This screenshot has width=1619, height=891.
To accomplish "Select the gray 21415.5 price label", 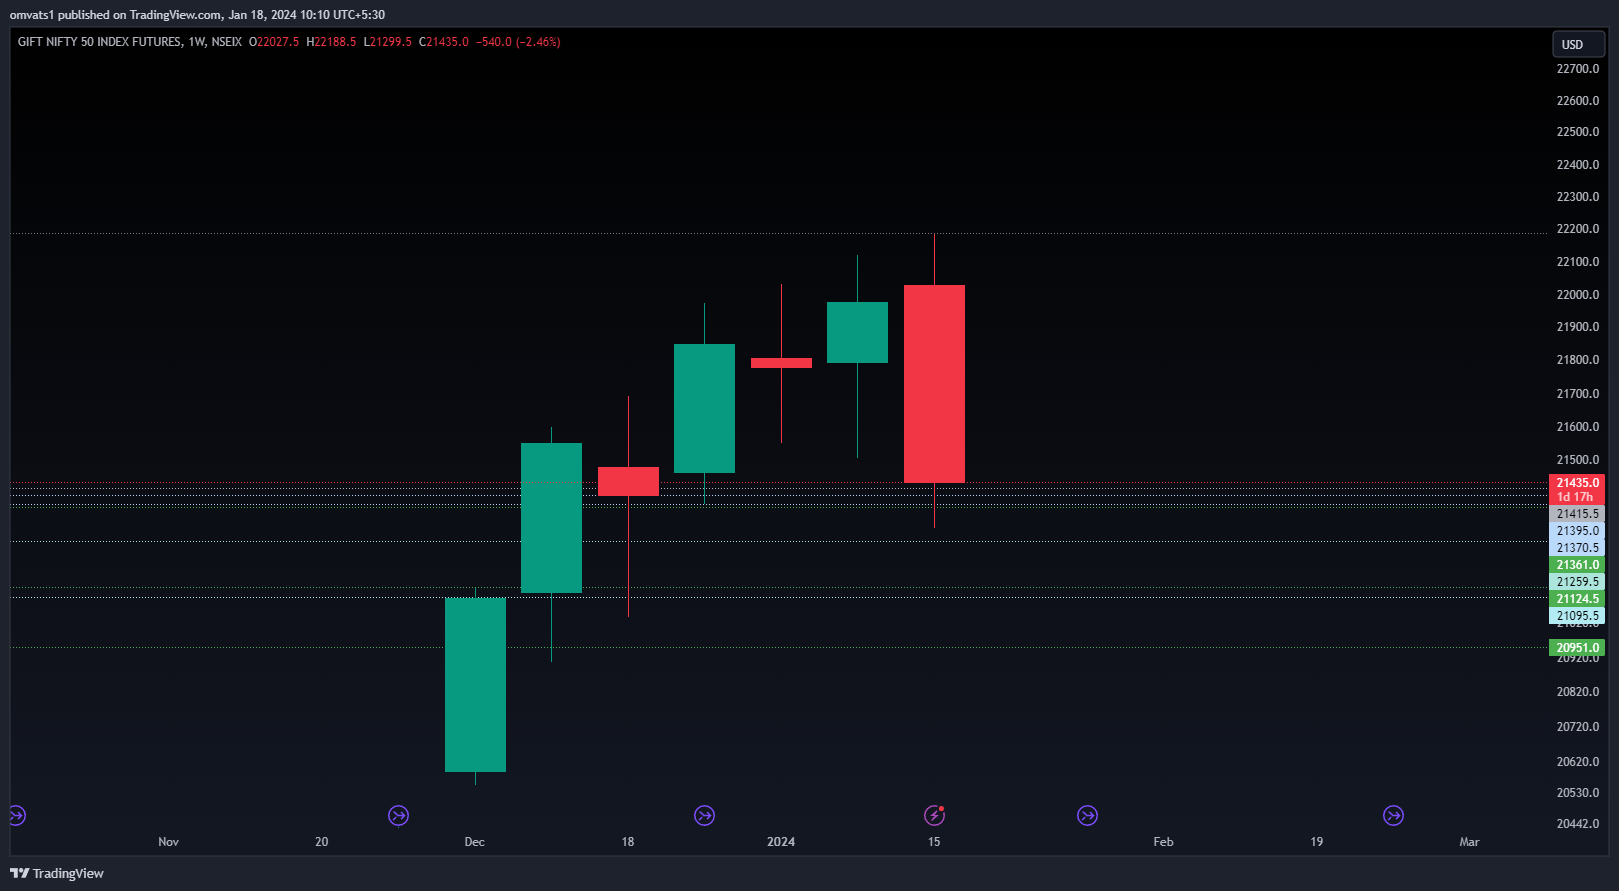I will click(x=1577, y=514).
